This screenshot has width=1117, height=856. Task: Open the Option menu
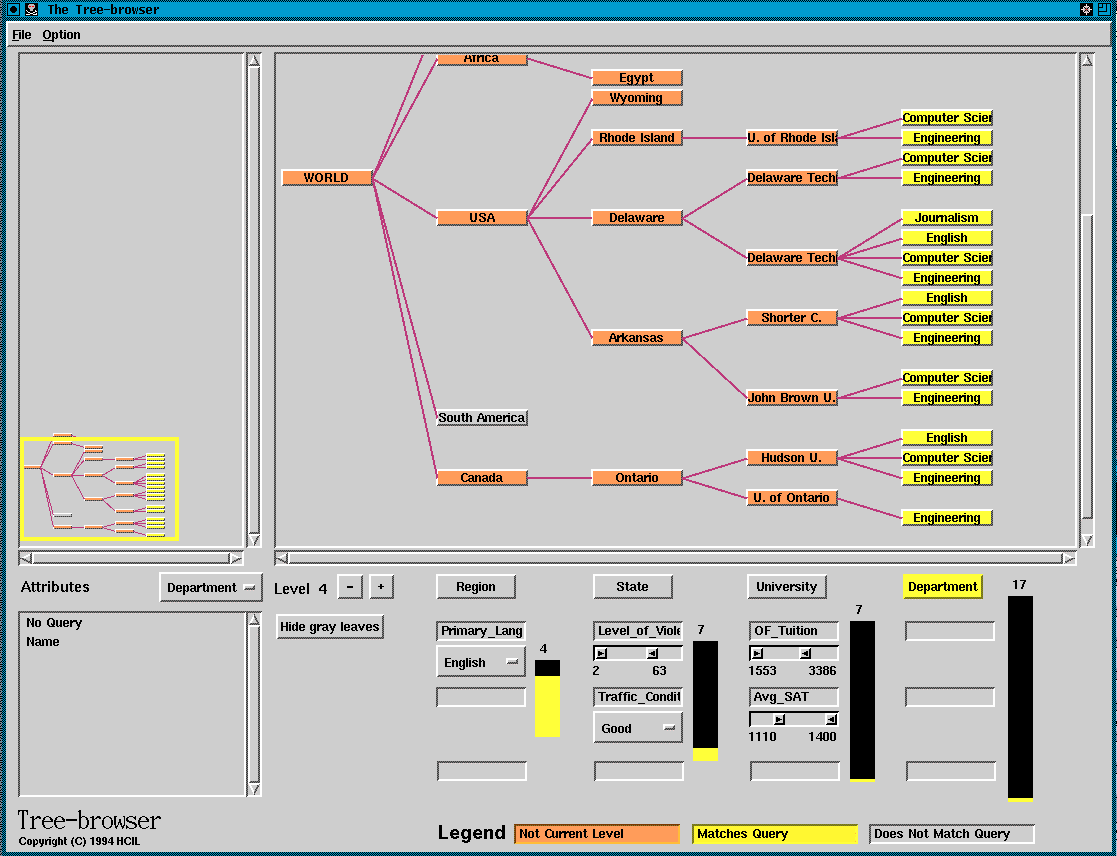point(61,35)
